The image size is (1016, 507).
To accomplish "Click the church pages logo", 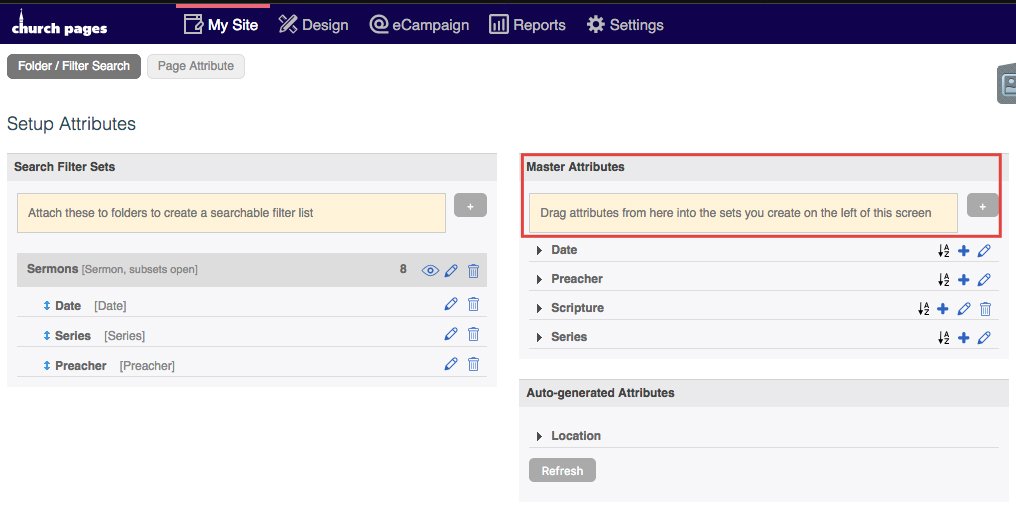I will tap(59, 24).
